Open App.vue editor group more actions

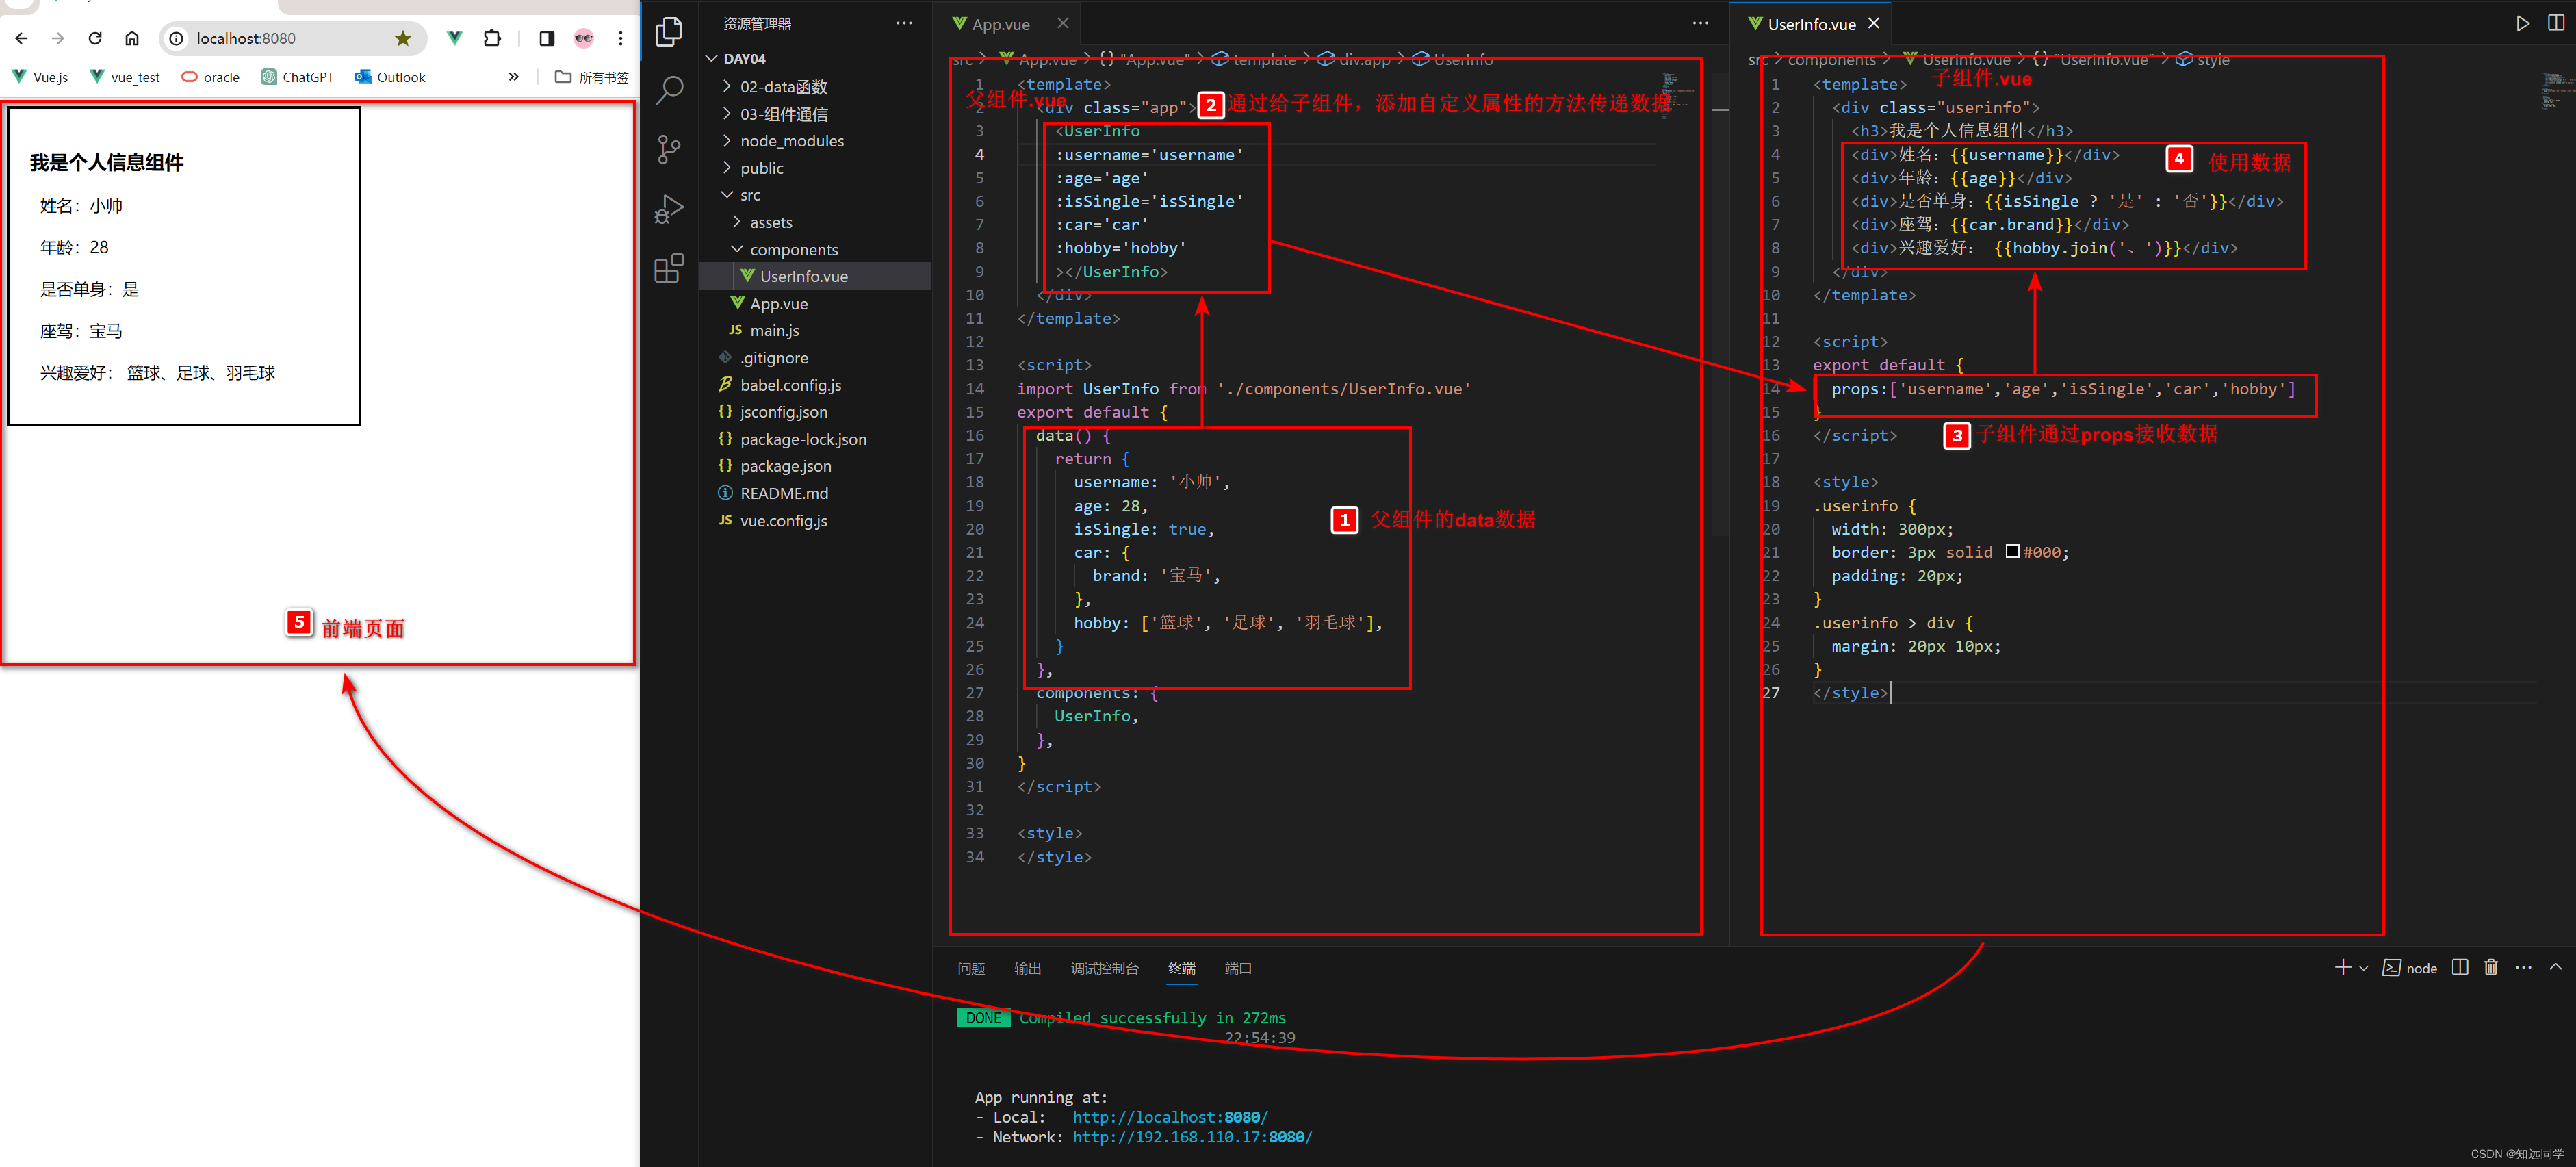[1700, 23]
